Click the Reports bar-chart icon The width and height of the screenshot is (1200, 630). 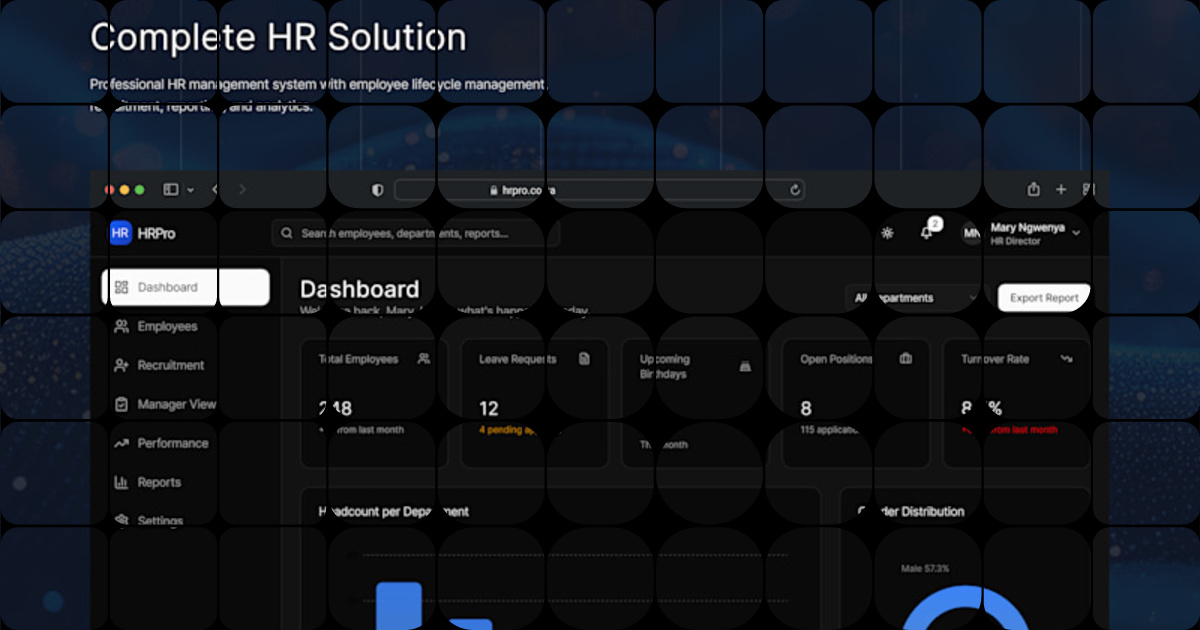121,482
